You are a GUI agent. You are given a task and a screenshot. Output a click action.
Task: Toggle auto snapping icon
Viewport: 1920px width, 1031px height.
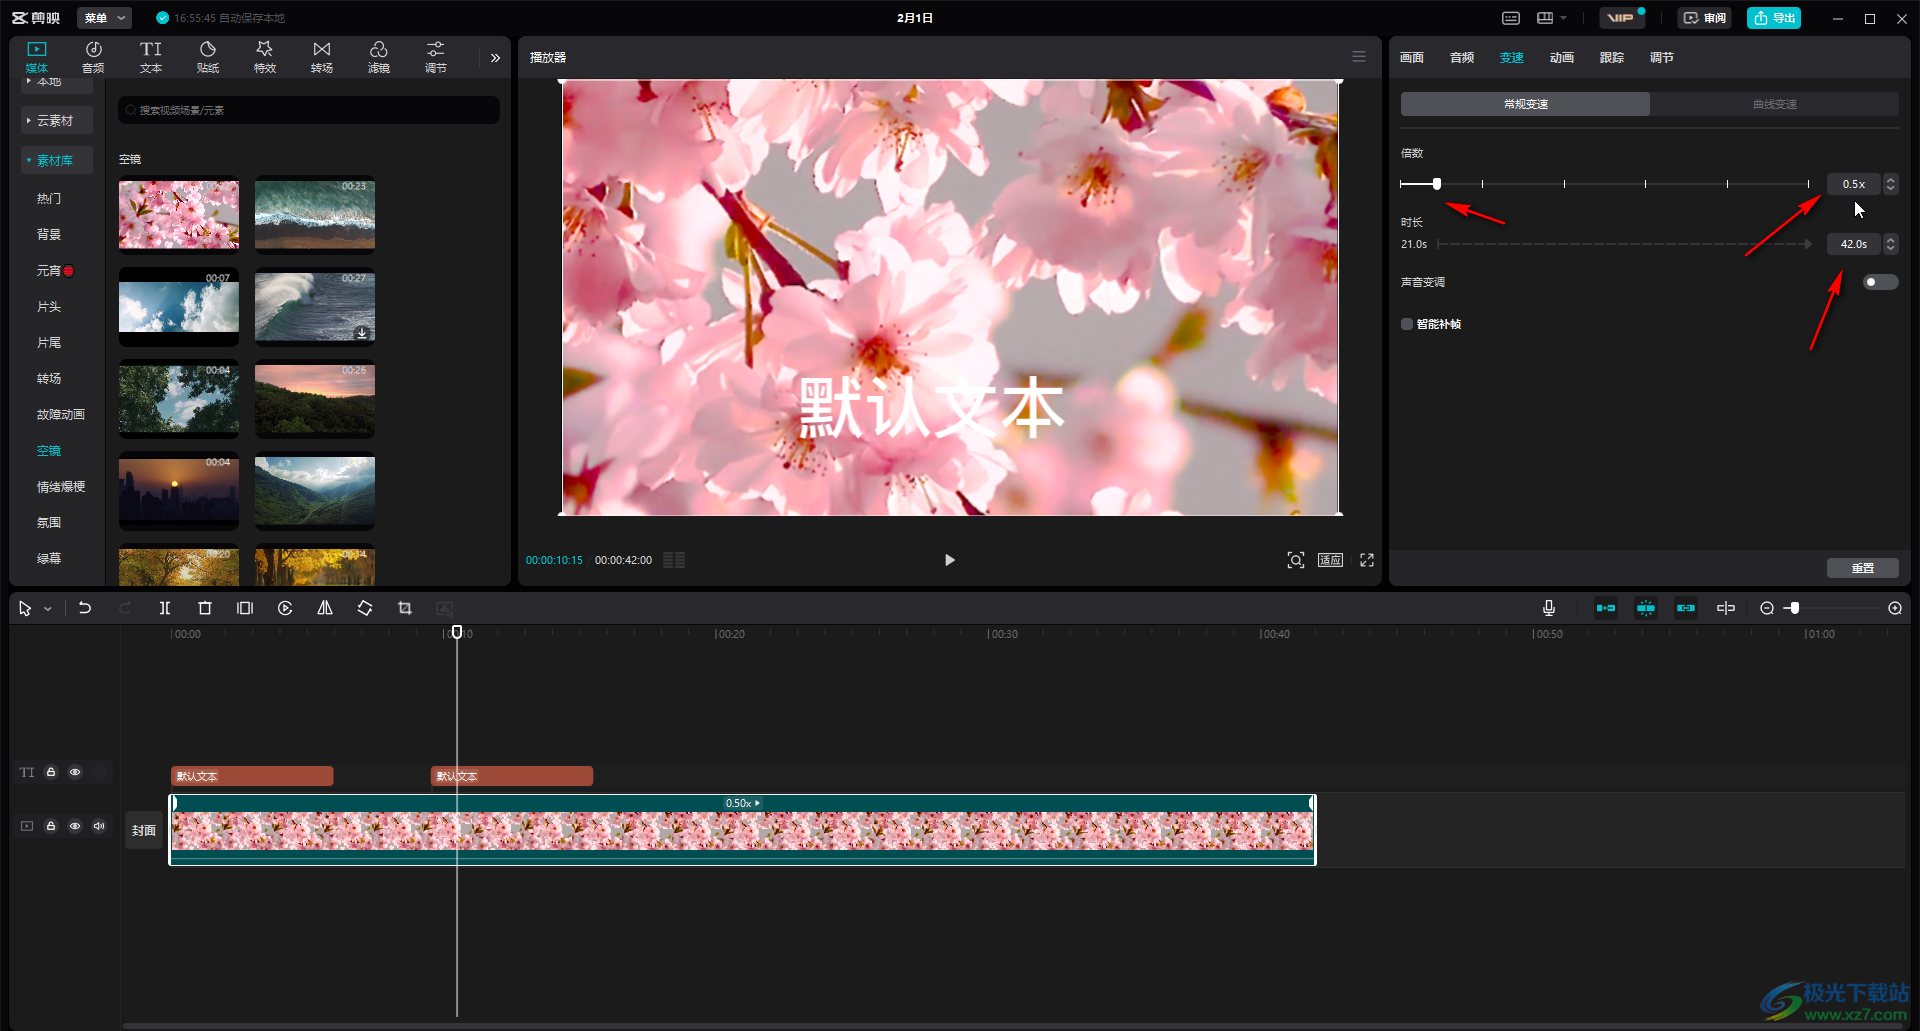(x=1646, y=608)
